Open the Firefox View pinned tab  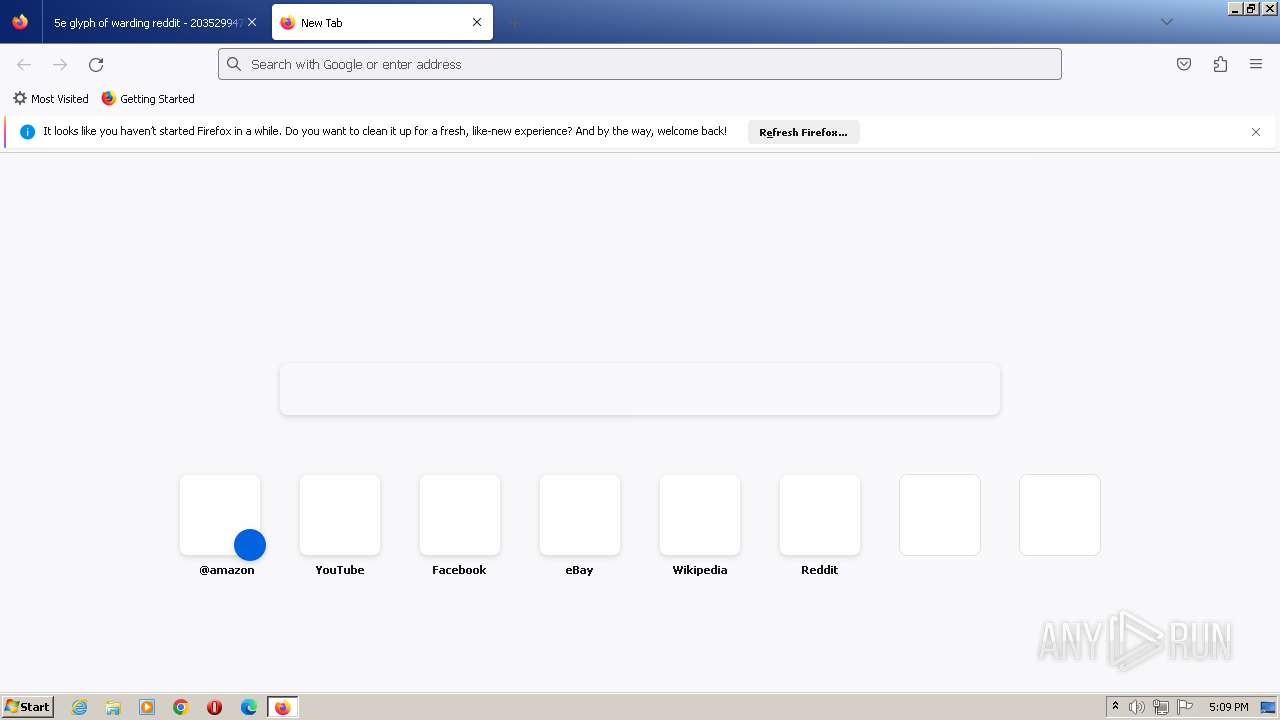(x=20, y=22)
